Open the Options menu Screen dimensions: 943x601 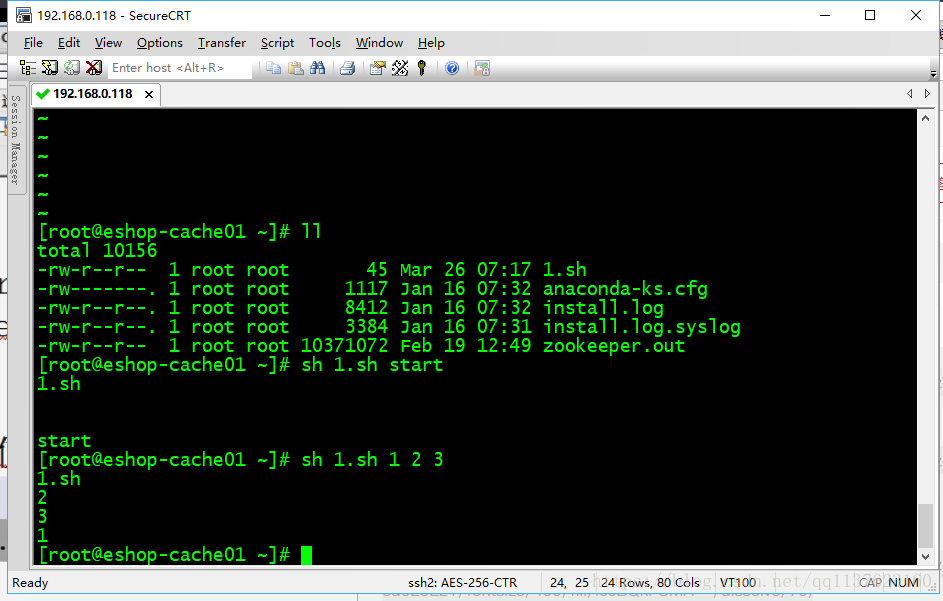(x=159, y=43)
